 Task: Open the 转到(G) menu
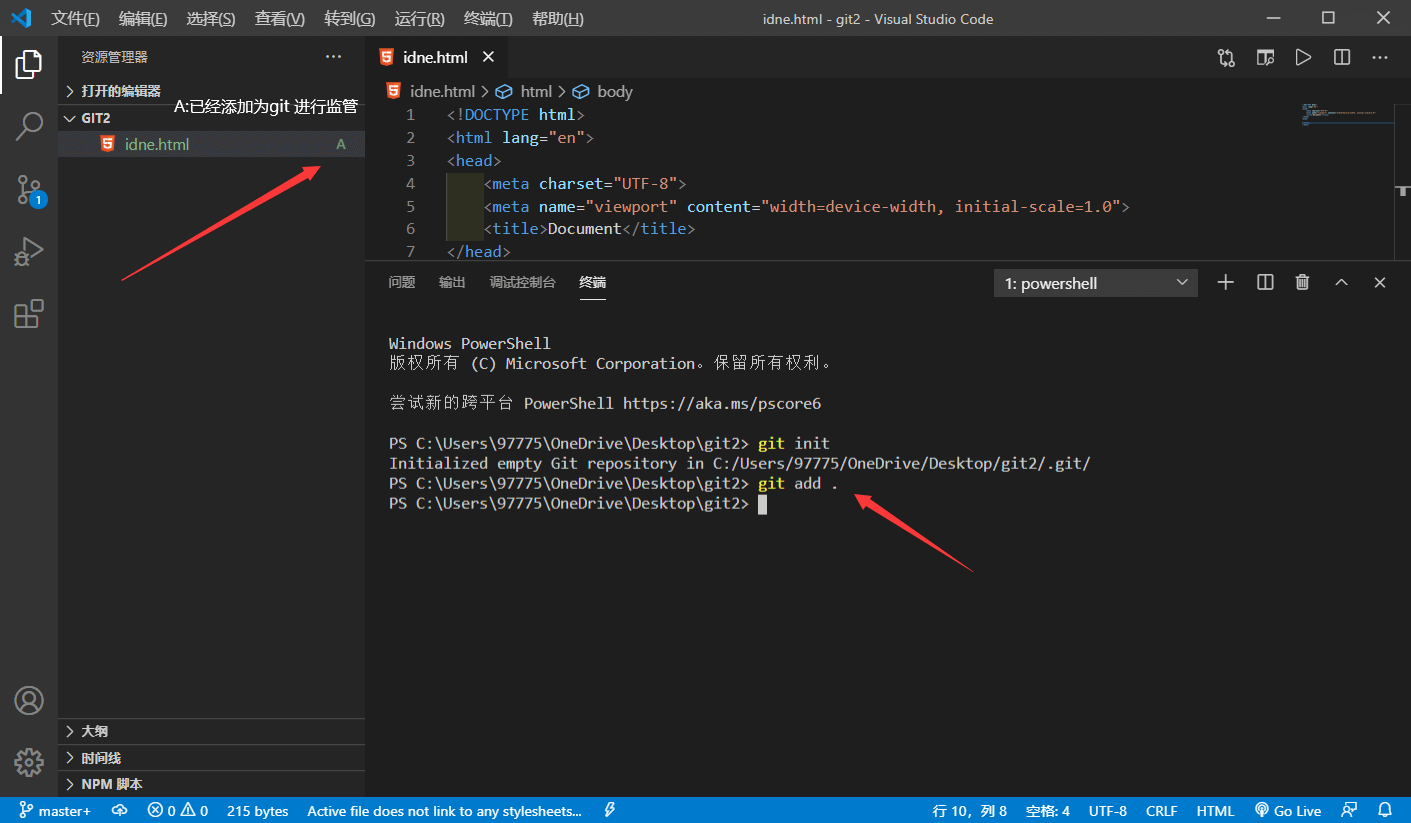pos(350,19)
